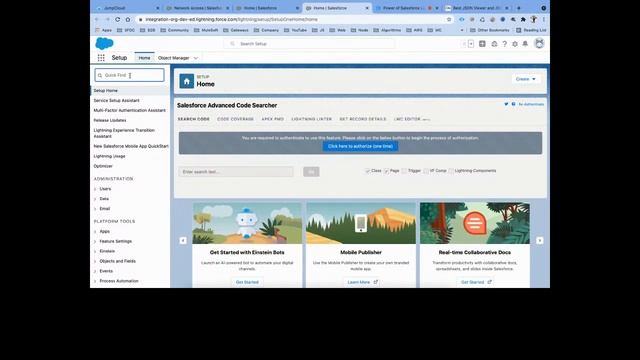Open the Object Manager tab dropdown chevron
640x360 pixels.
pyautogui.click(x=196, y=58)
